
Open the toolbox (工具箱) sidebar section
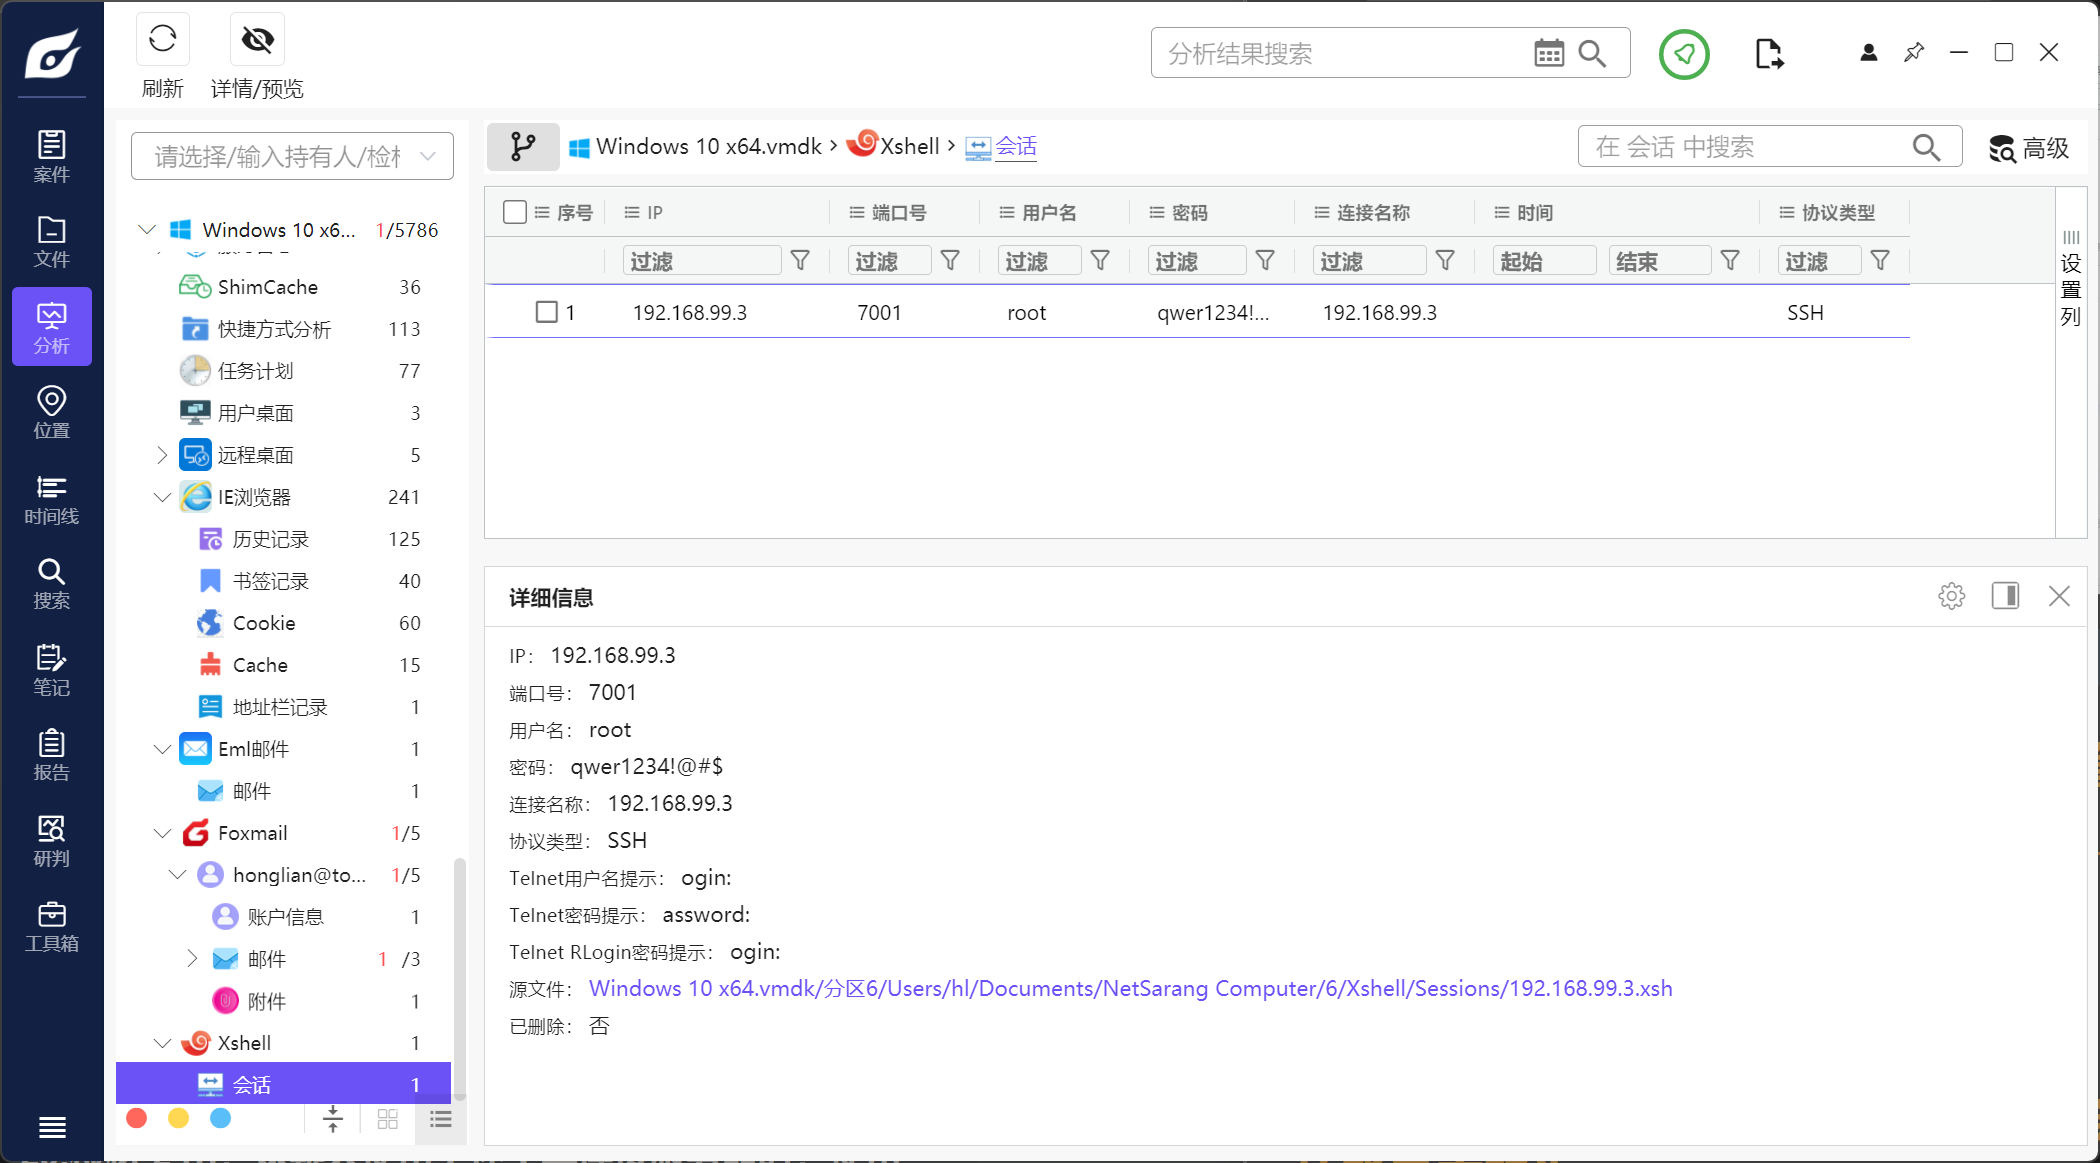coord(52,927)
